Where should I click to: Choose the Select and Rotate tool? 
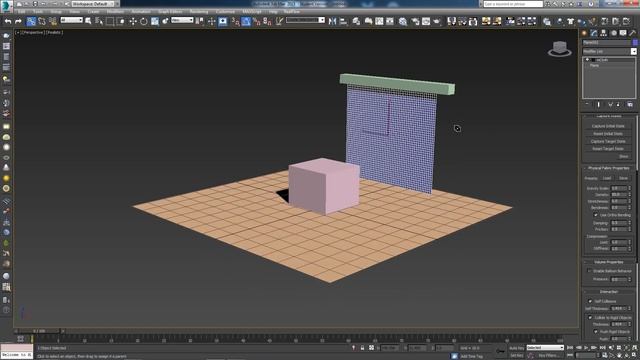[144, 21]
